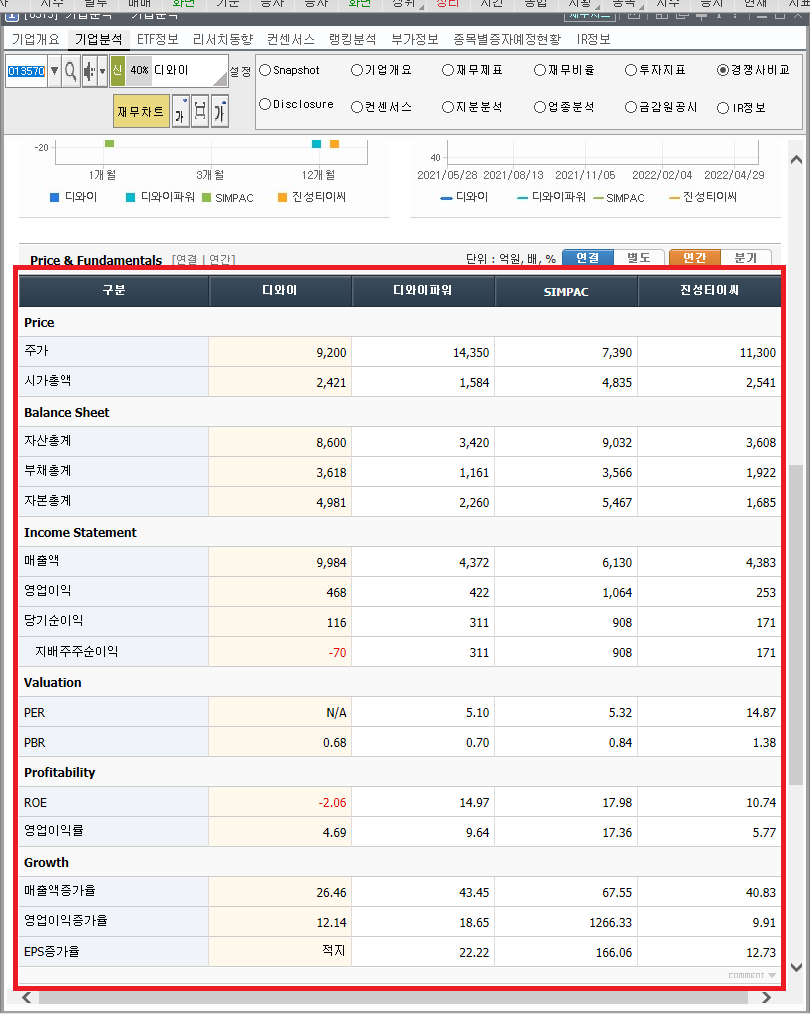Open the 부가정보 tab

coord(415,39)
